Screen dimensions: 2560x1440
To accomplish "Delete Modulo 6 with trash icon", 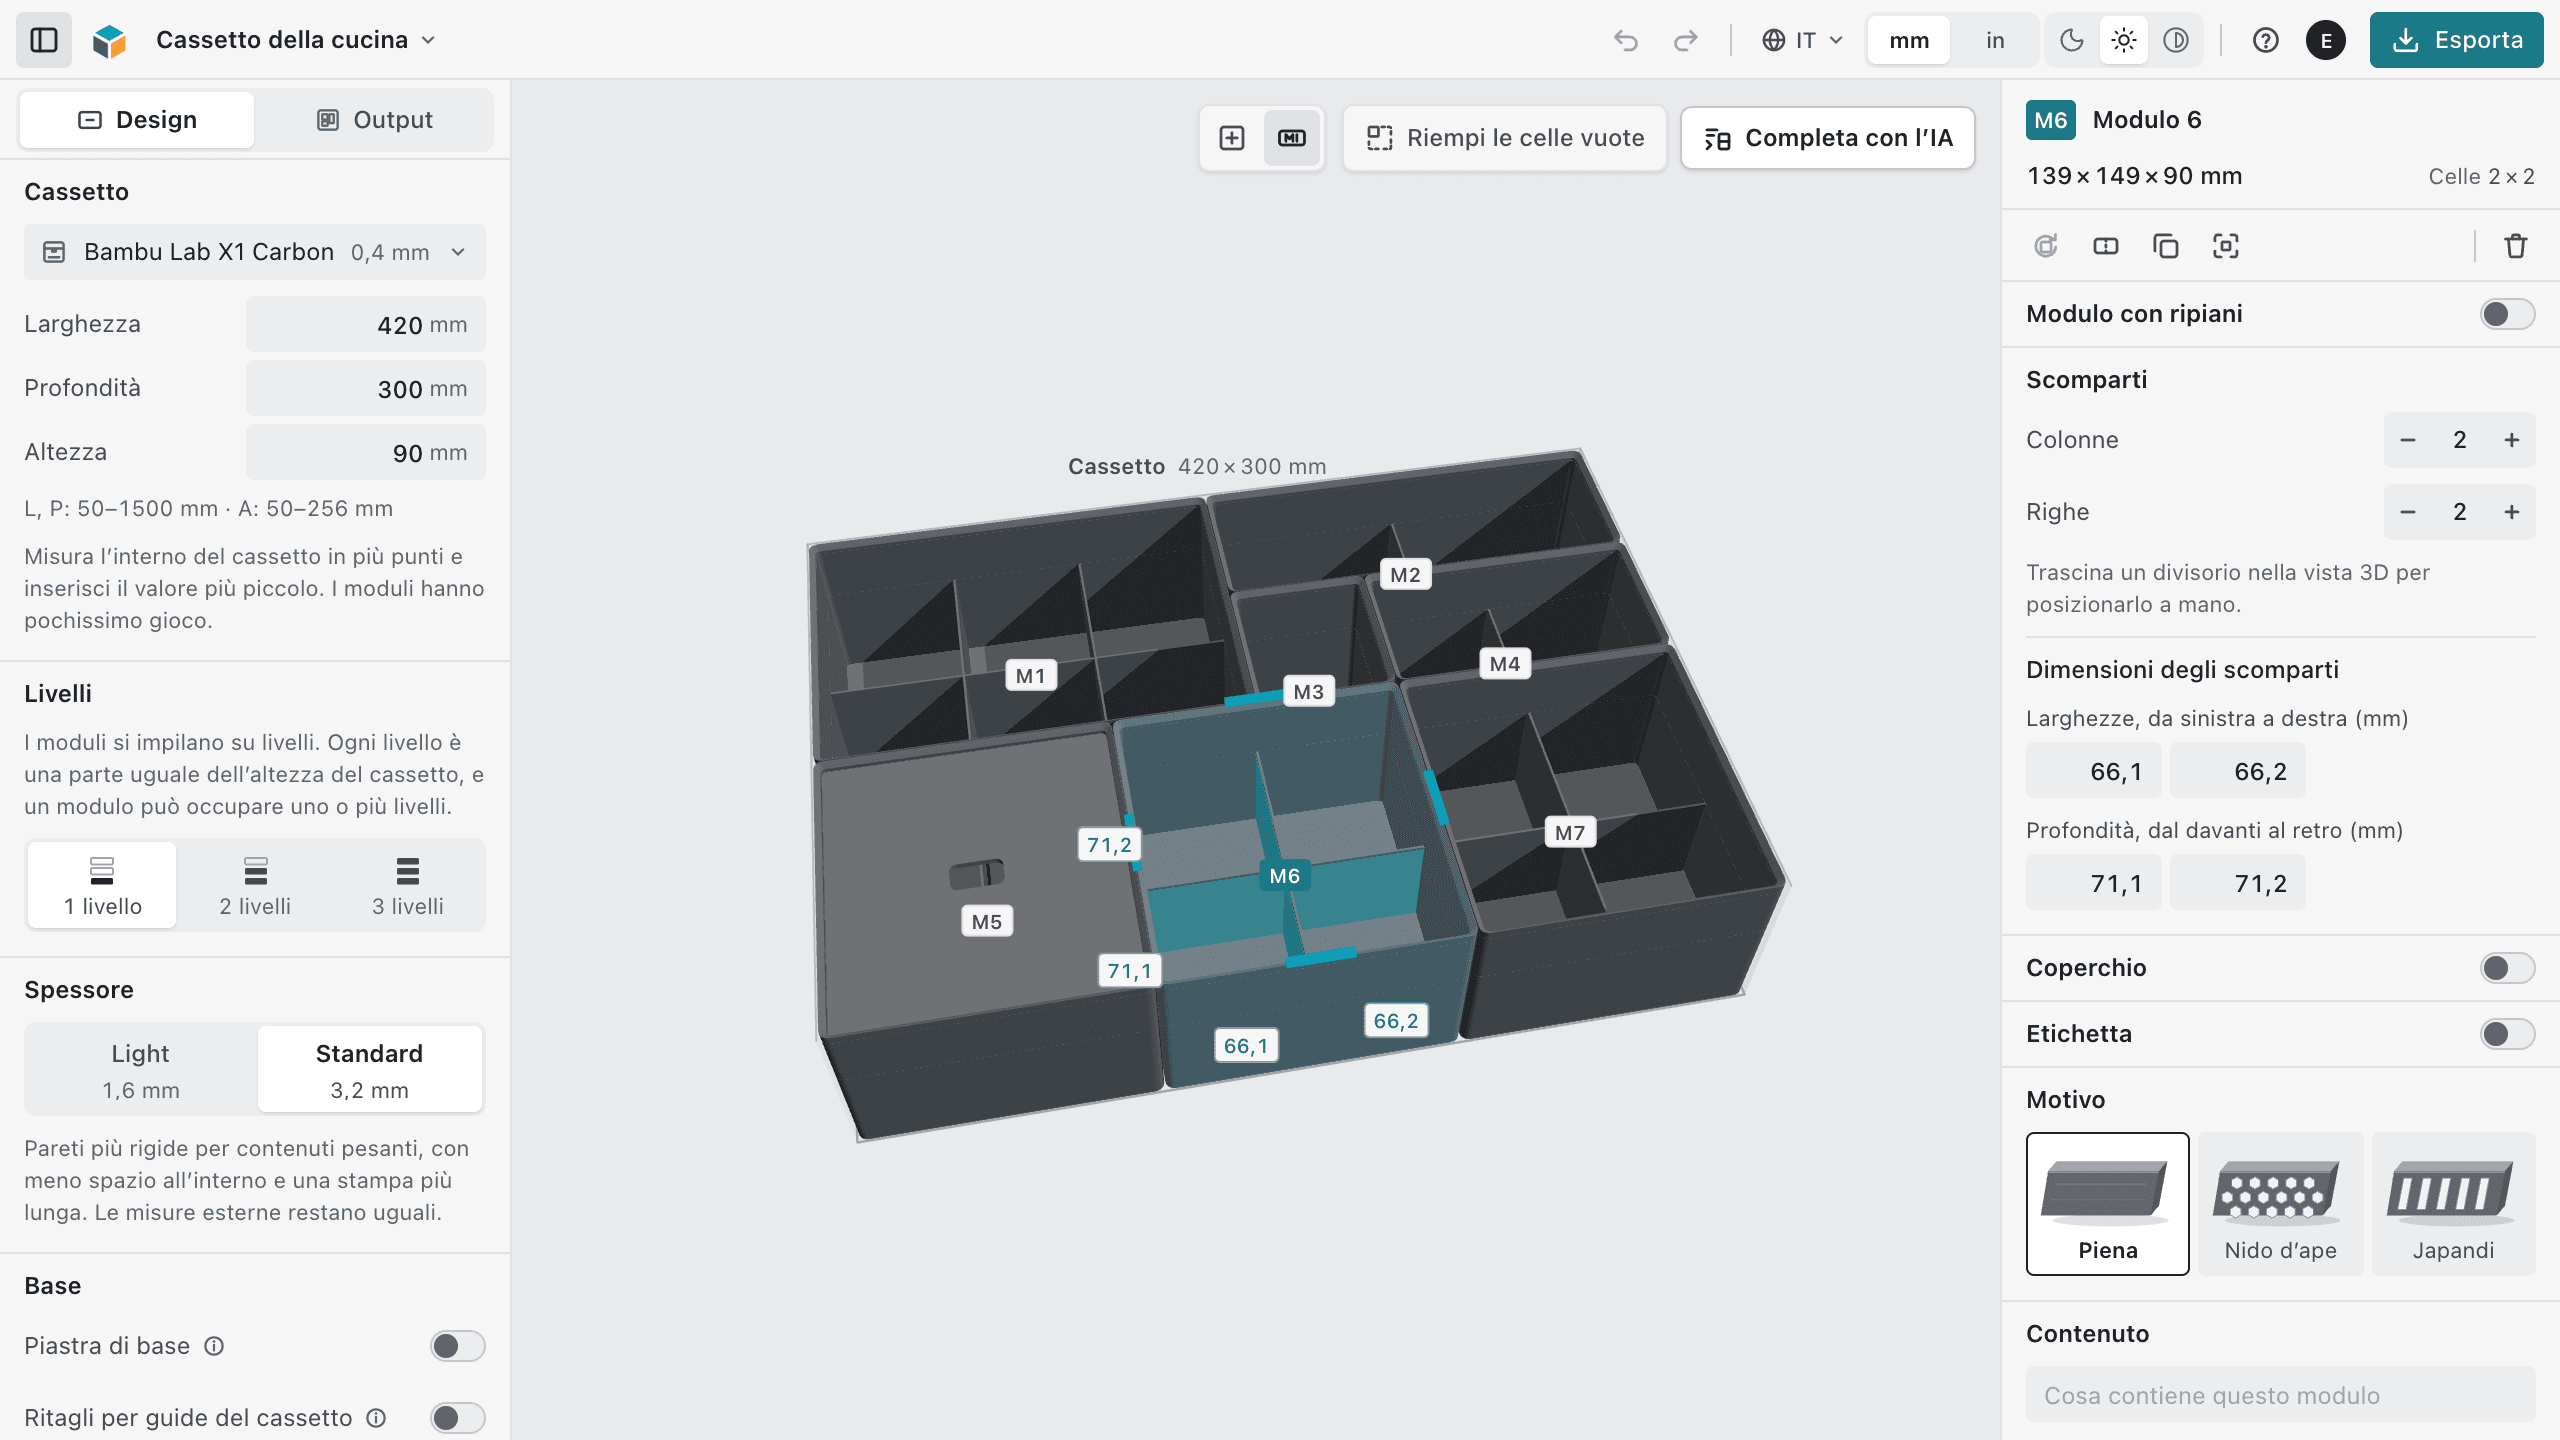I will (2516, 246).
